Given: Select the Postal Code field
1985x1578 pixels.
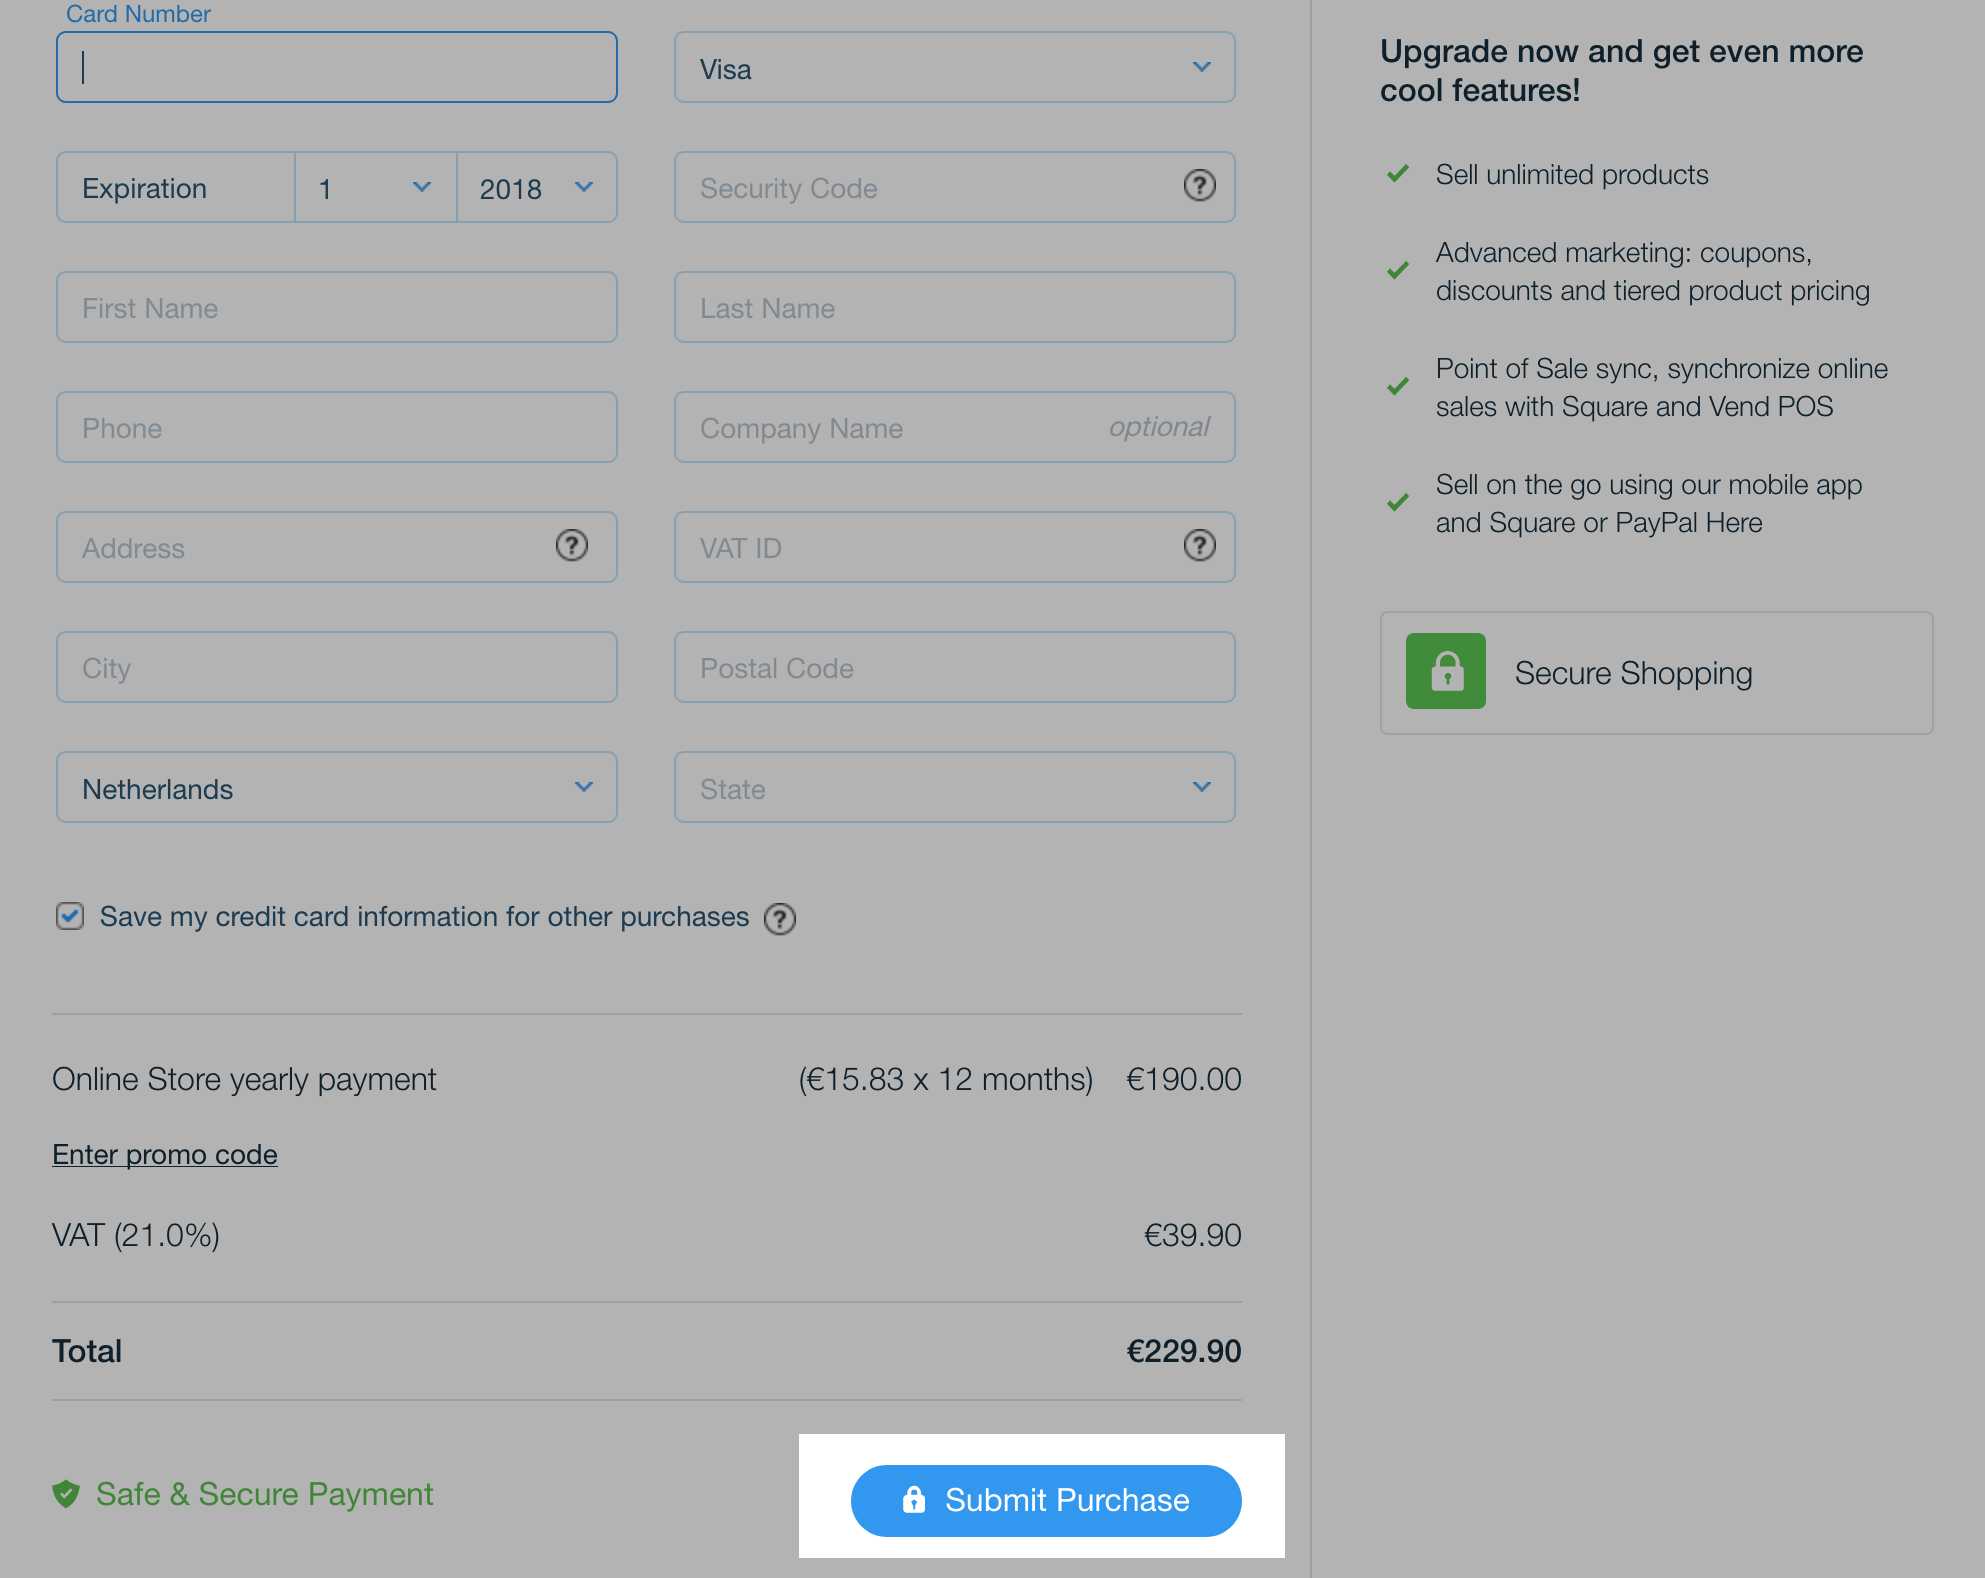Looking at the screenshot, I should pyautogui.click(x=955, y=667).
